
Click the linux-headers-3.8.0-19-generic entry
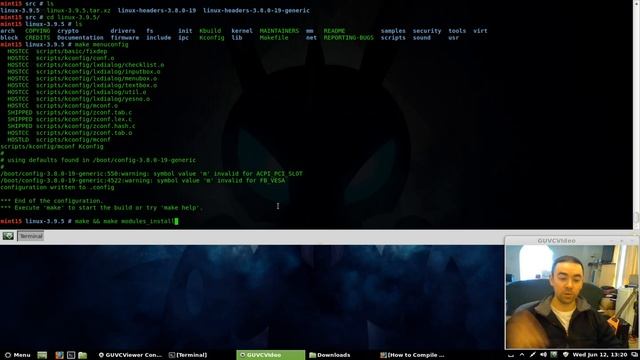coord(256,10)
